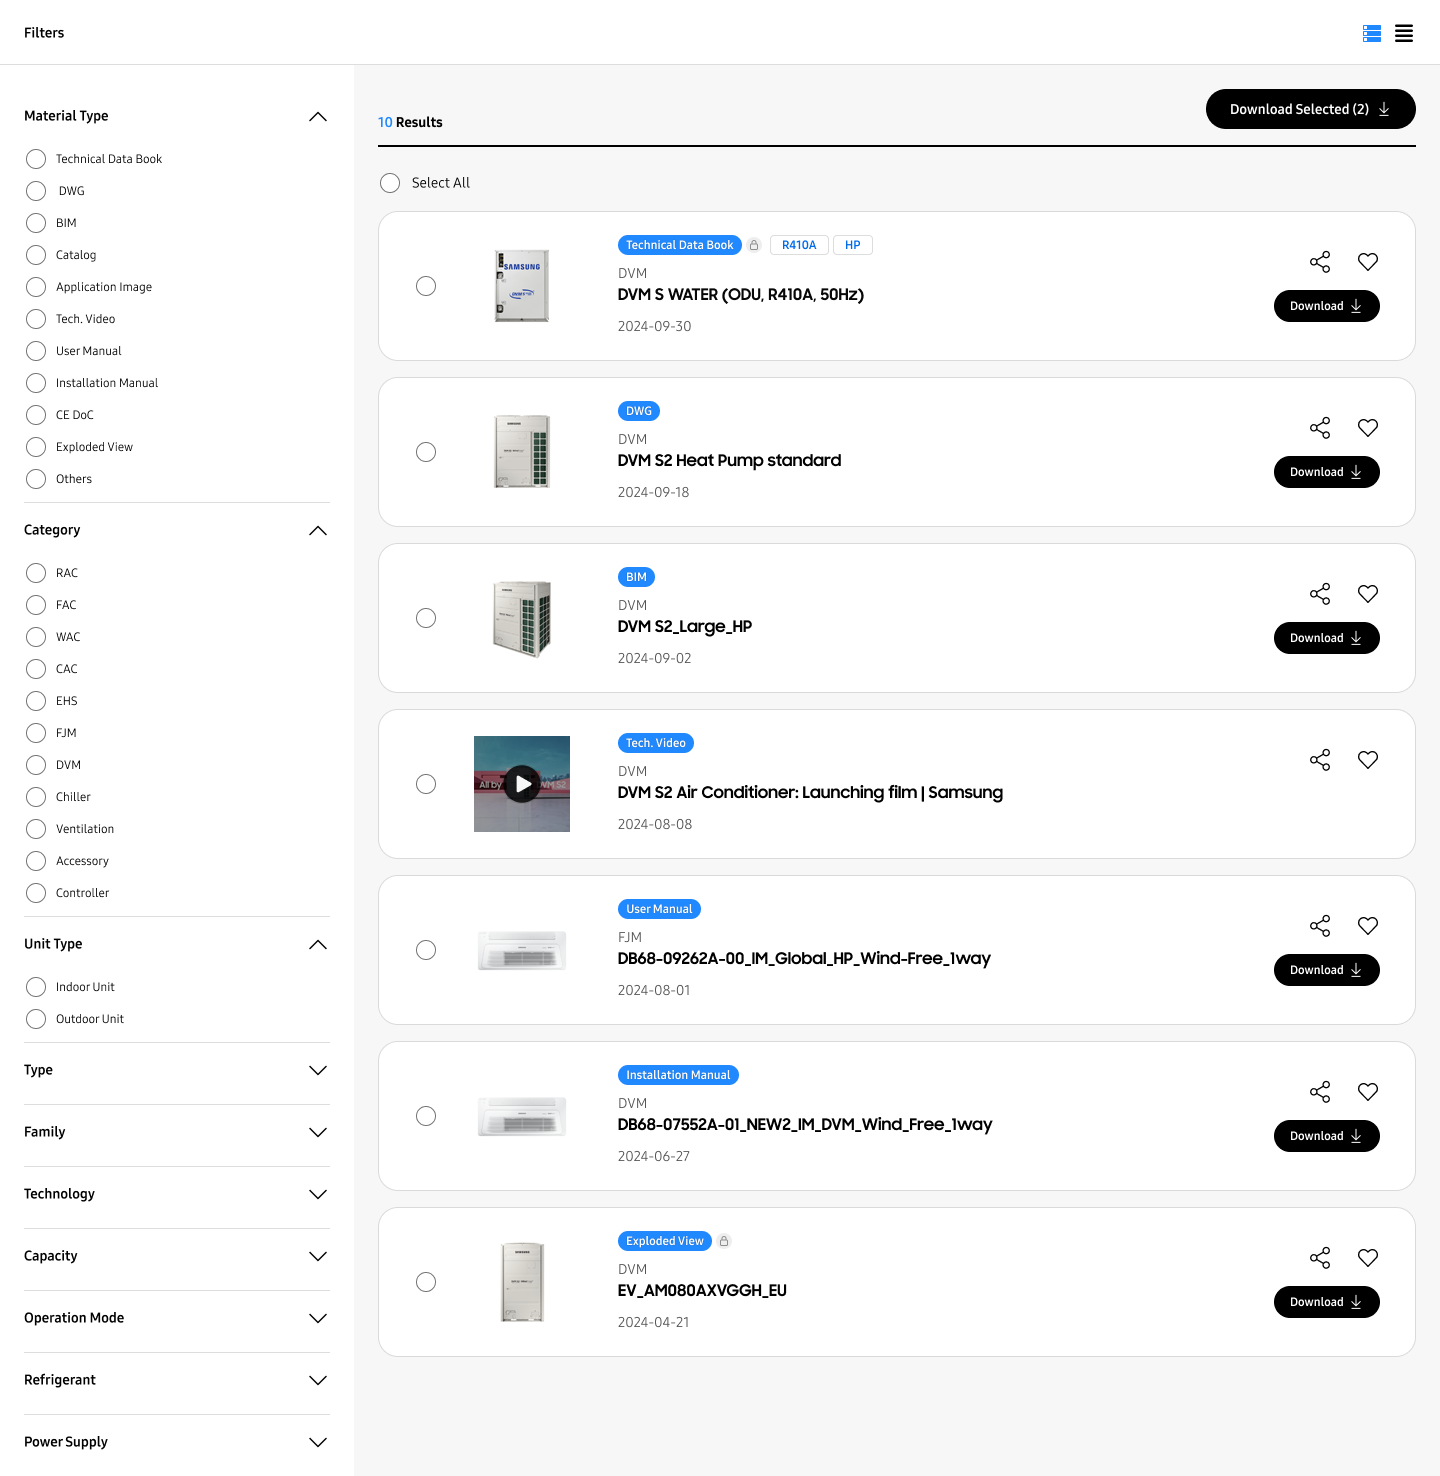1440x1476 pixels.
Task: Select the DVM S WATER result checkbox
Action: coord(426,286)
